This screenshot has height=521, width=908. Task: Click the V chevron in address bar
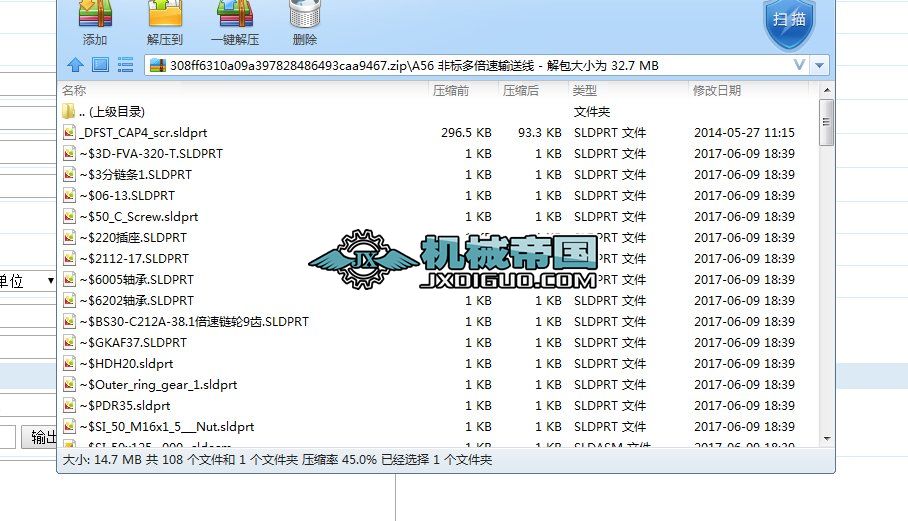(x=799, y=65)
